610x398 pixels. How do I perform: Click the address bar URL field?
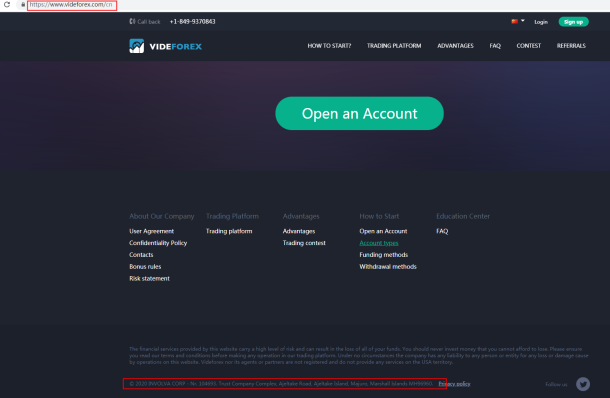point(72,5)
